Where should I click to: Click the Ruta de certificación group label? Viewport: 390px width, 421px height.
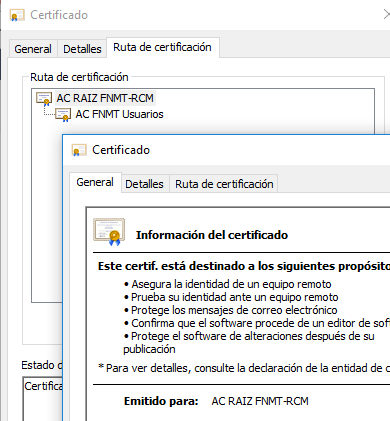pyautogui.click(x=79, y=77)
